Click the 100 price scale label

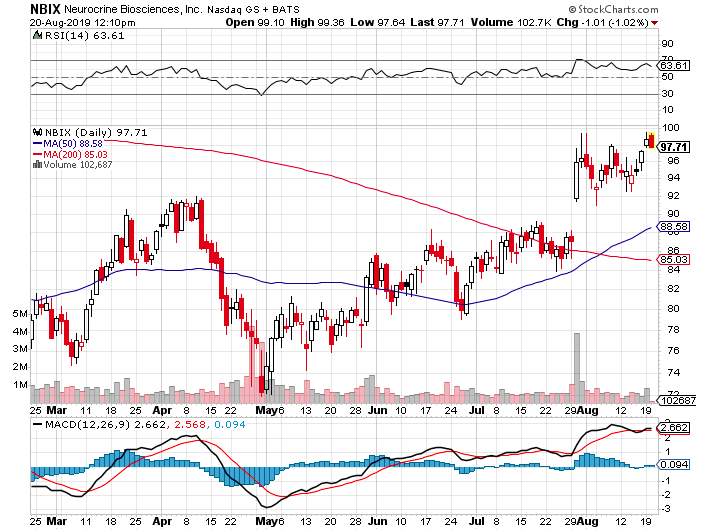point(671,128)
